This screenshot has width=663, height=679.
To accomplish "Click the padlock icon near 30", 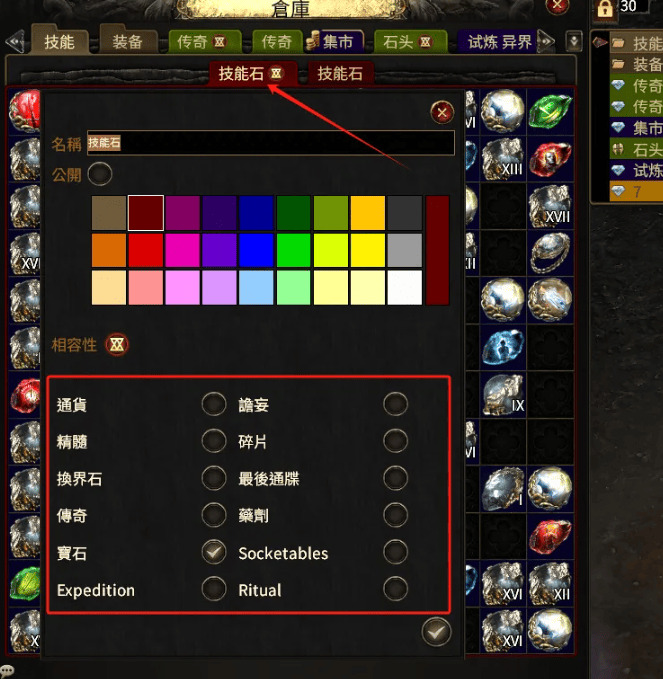I will coord(605,8).
